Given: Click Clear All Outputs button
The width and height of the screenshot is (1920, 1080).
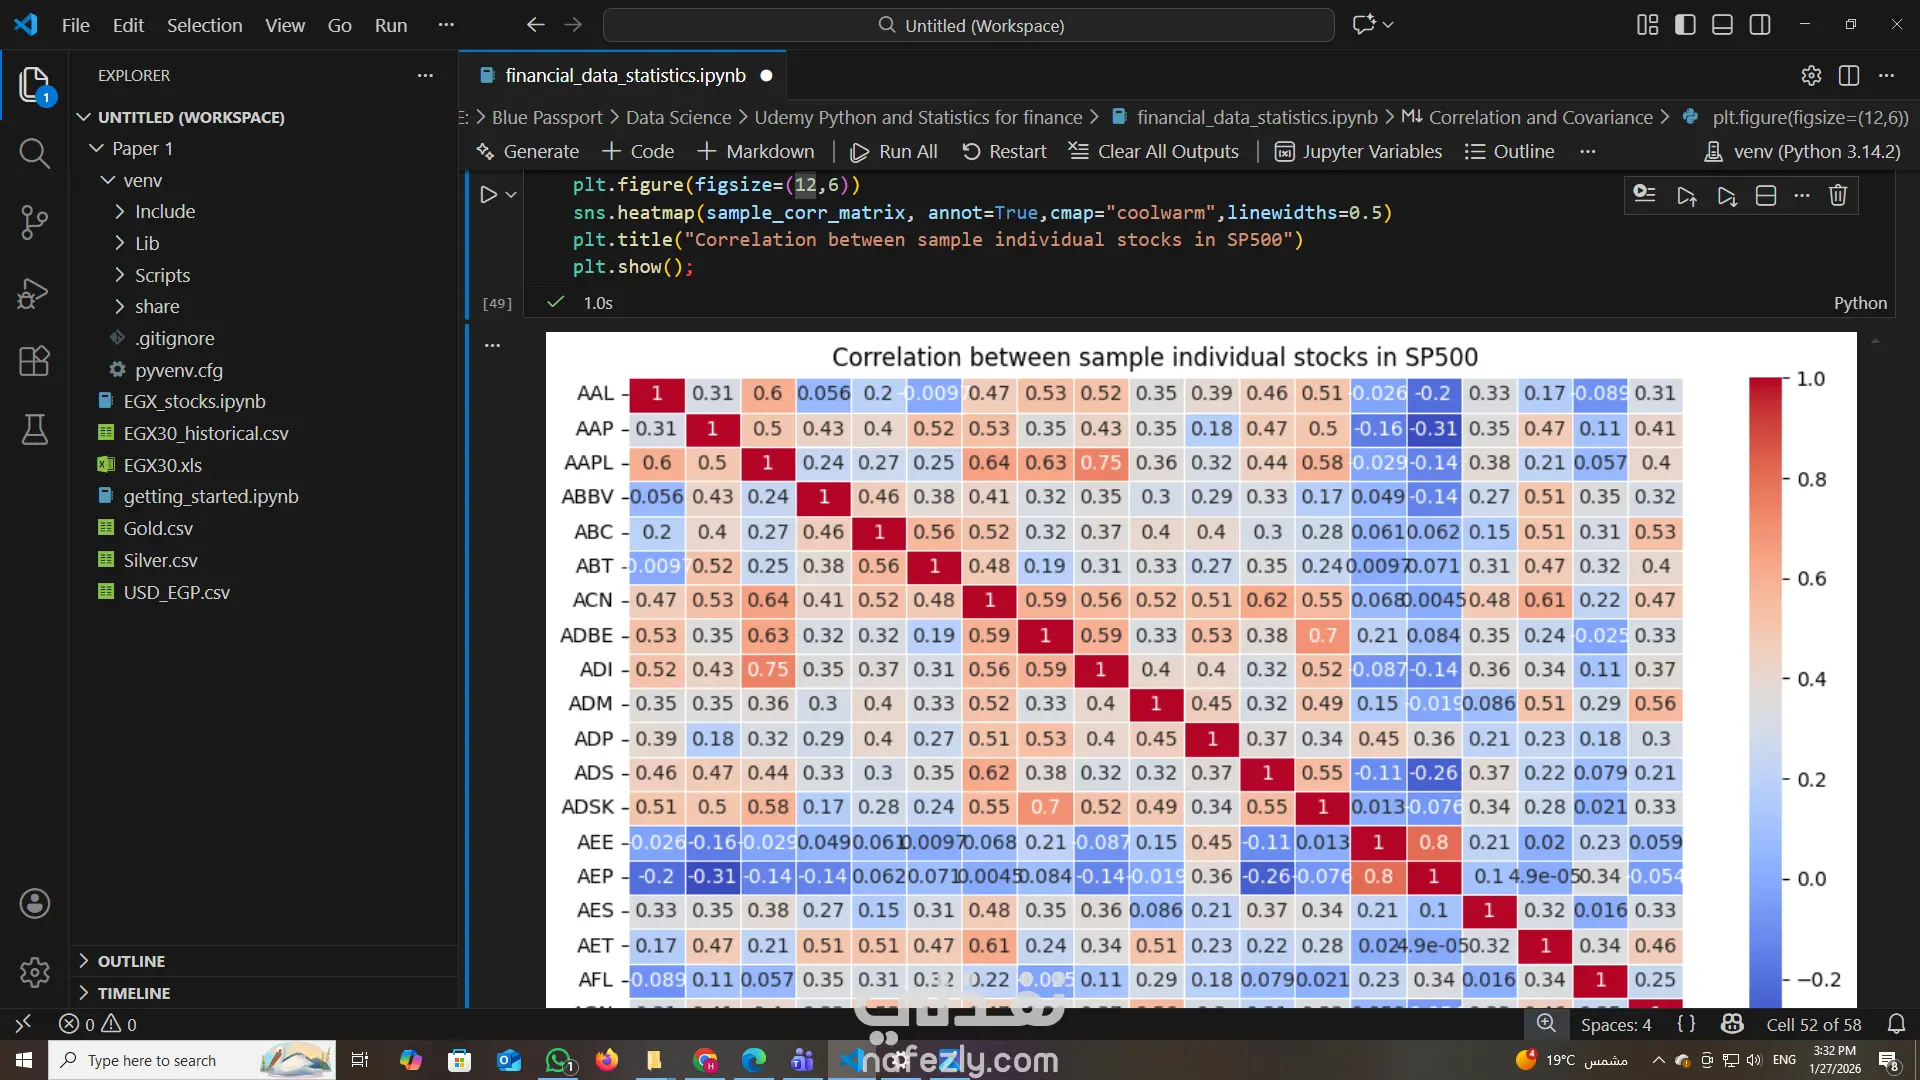Looking at the screenshot, I should tap(1154, 151).
